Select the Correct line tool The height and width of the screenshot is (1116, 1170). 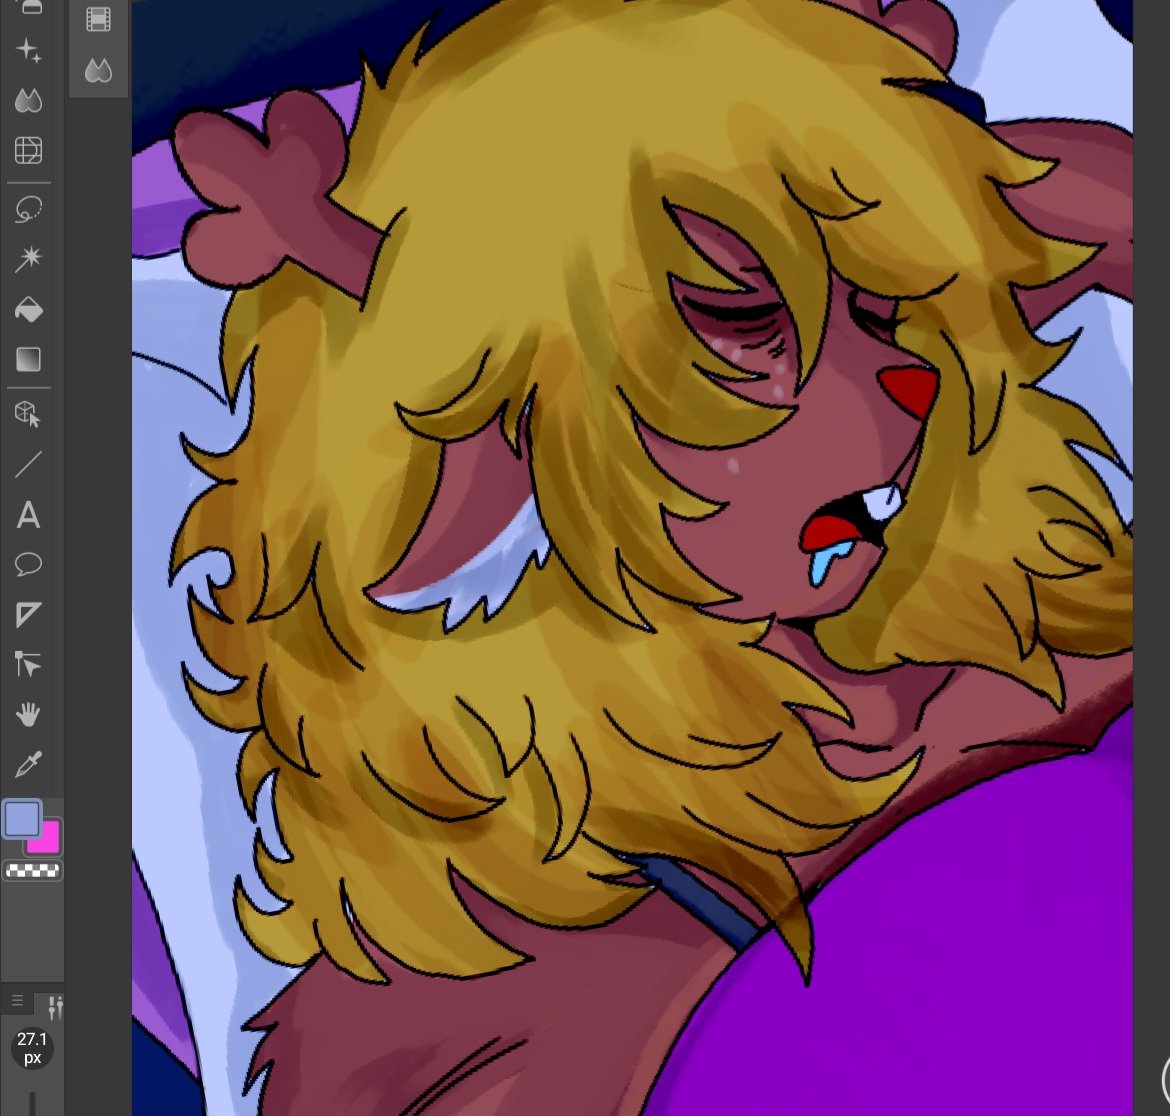[28, 665]
